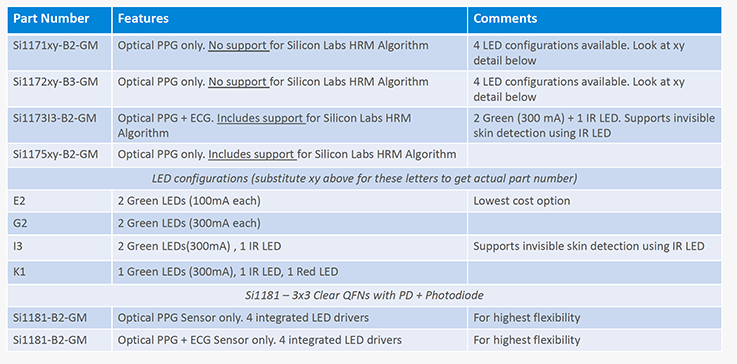Click underlined 'Includes support' in Si1175 row
Image resolution: width=737 pixels, height=364 pixels.
[x=252, y=154]
